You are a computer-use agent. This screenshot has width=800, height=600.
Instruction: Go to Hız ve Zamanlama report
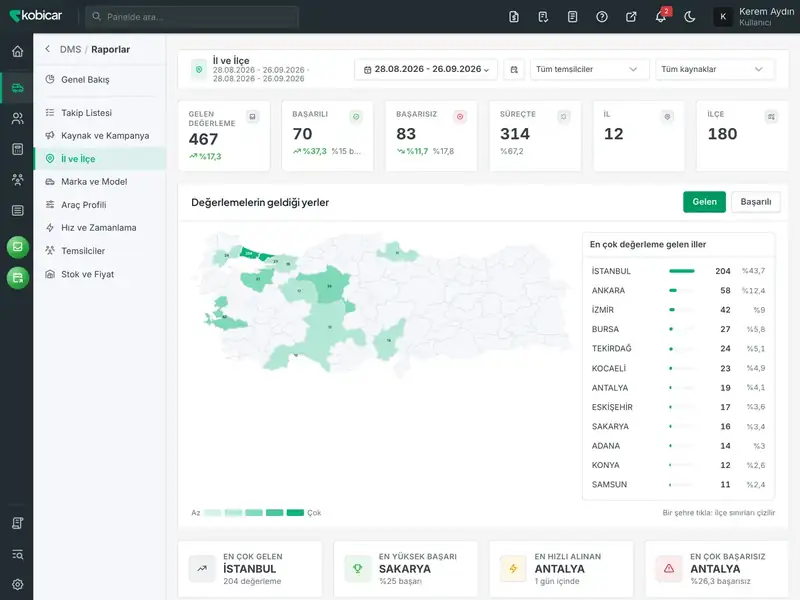coord(100,228)
